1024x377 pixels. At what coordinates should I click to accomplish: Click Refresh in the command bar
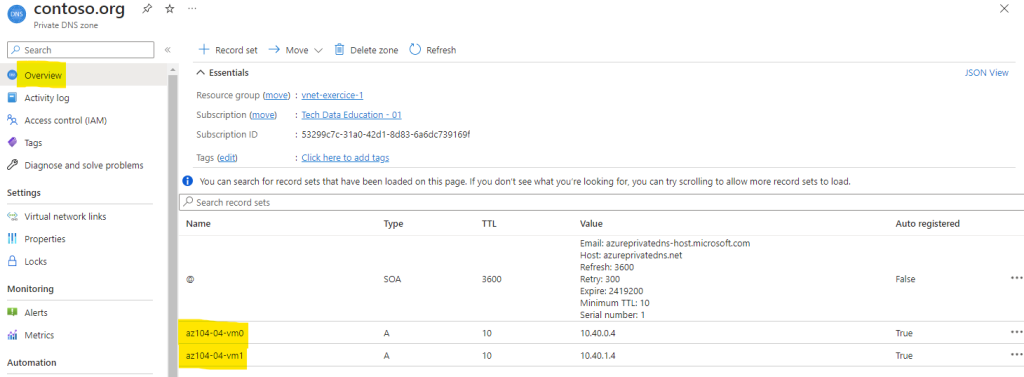pyautogui.click(x=433, y=50)
